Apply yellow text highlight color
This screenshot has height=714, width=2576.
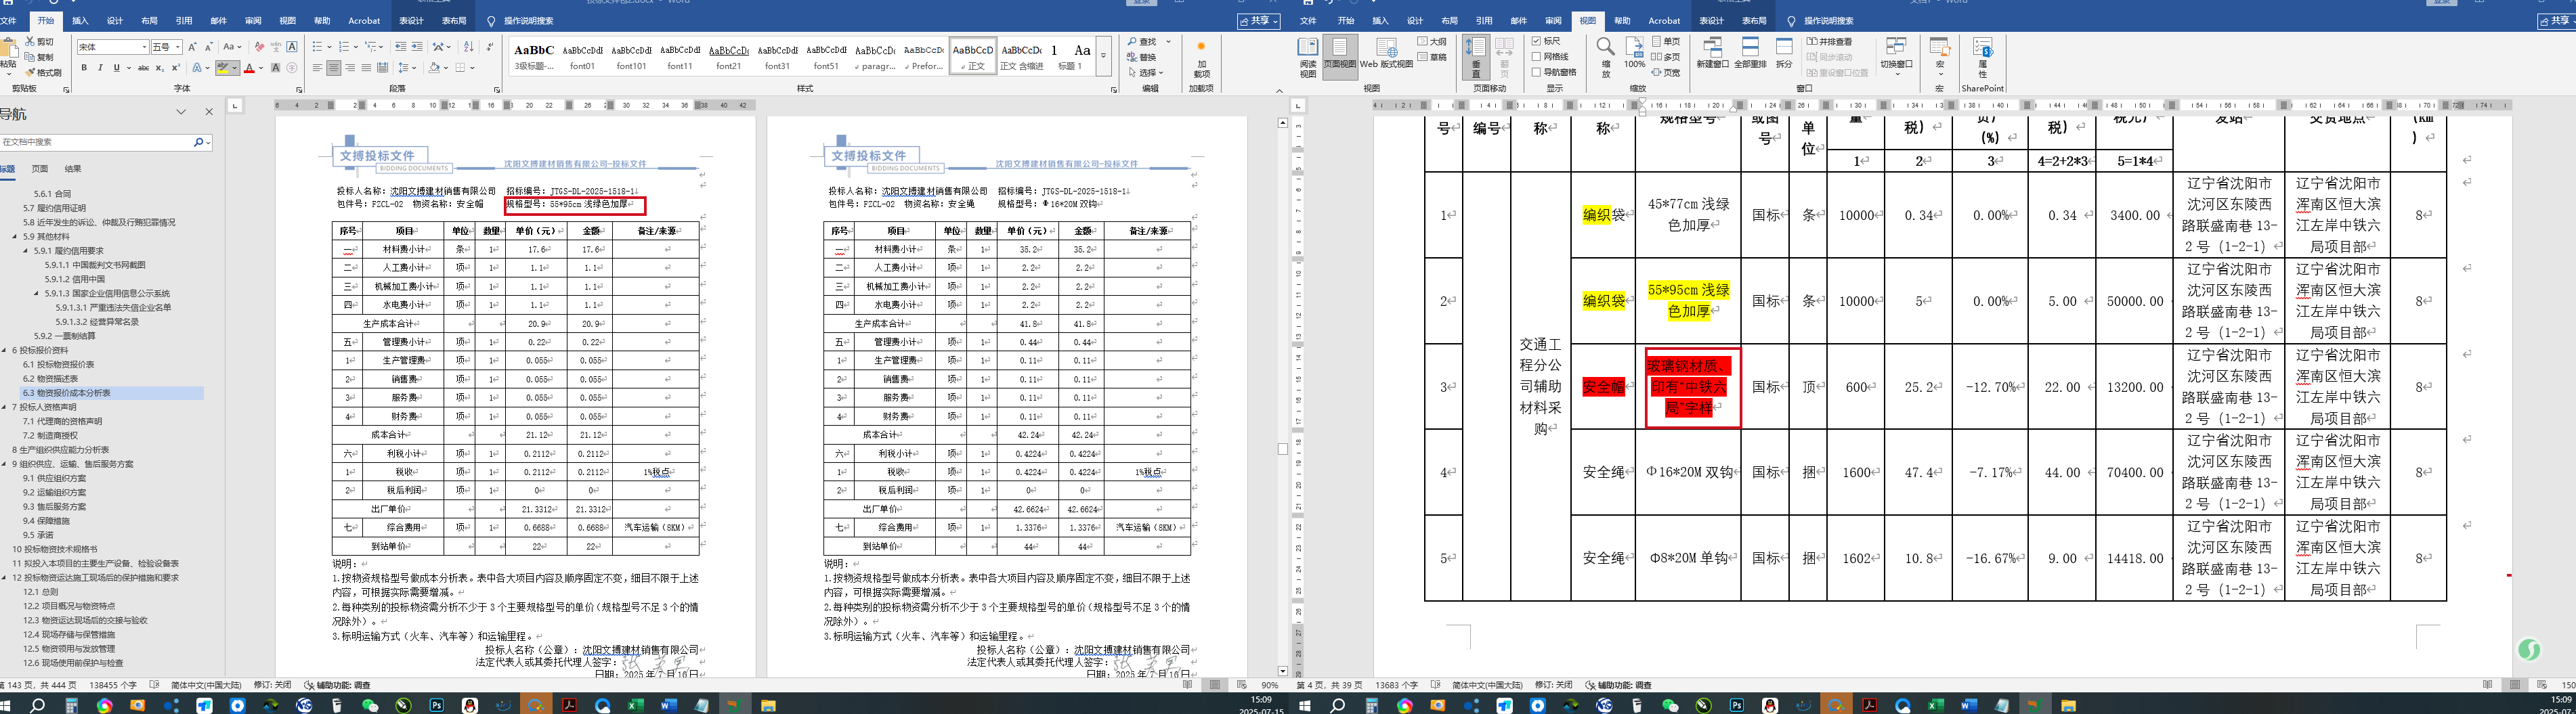(223, 68)
